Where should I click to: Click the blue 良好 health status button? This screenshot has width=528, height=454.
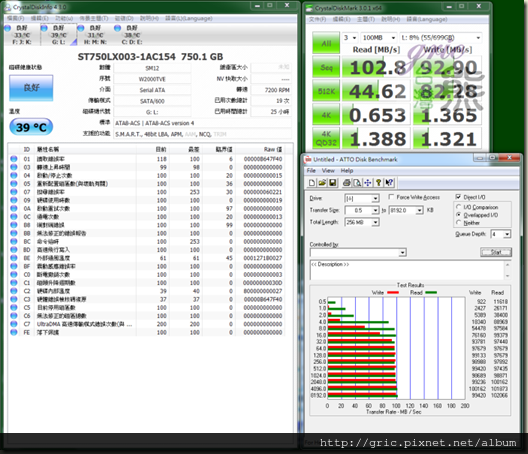[x=31, y=88]
